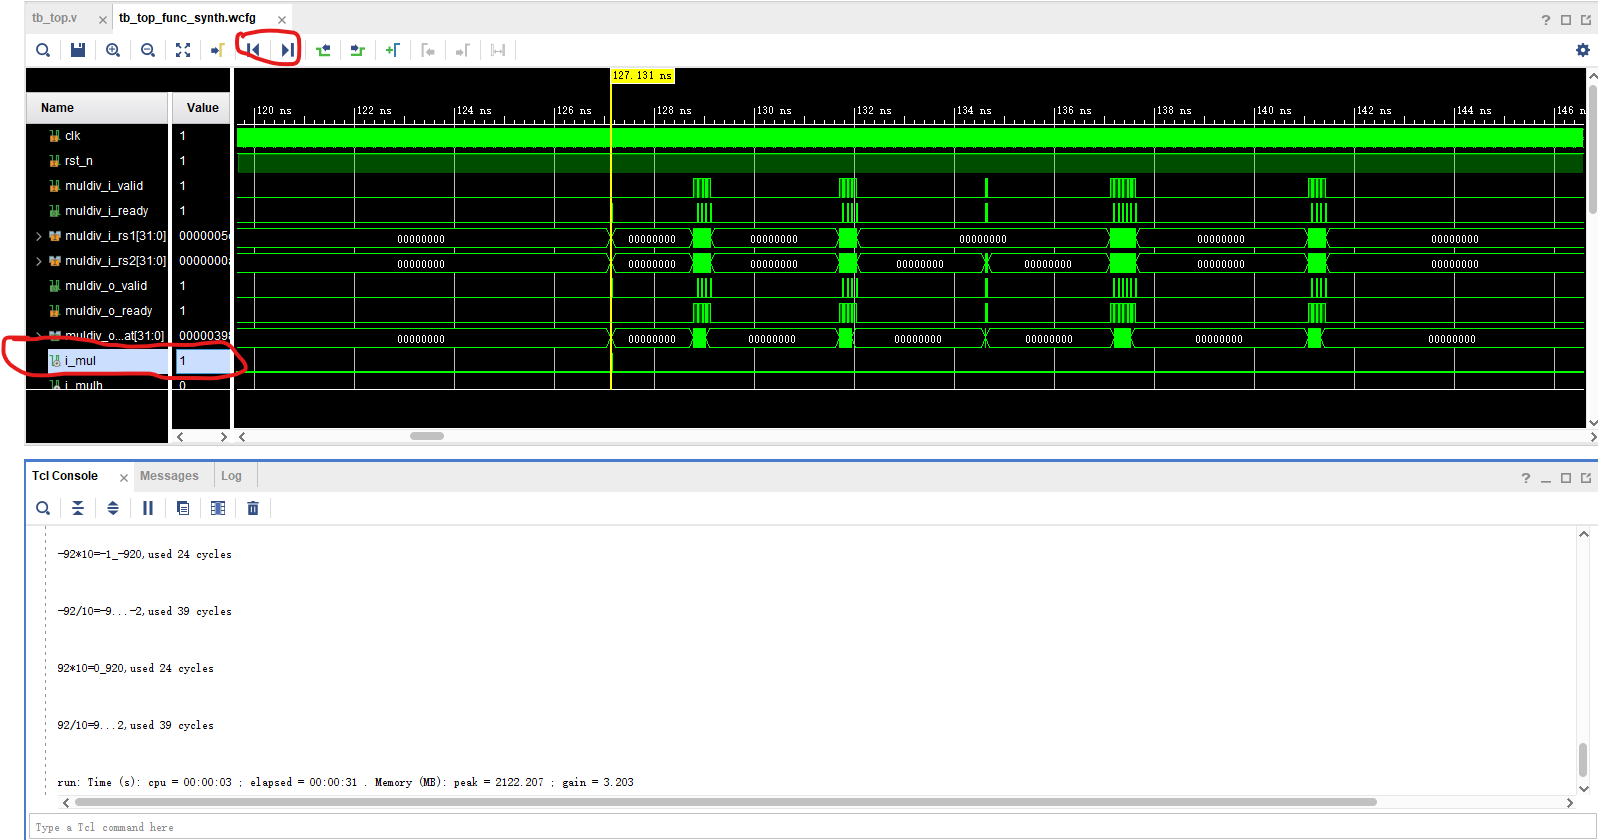Click waveform horizontal scrollbar thumb

[427, 436]
